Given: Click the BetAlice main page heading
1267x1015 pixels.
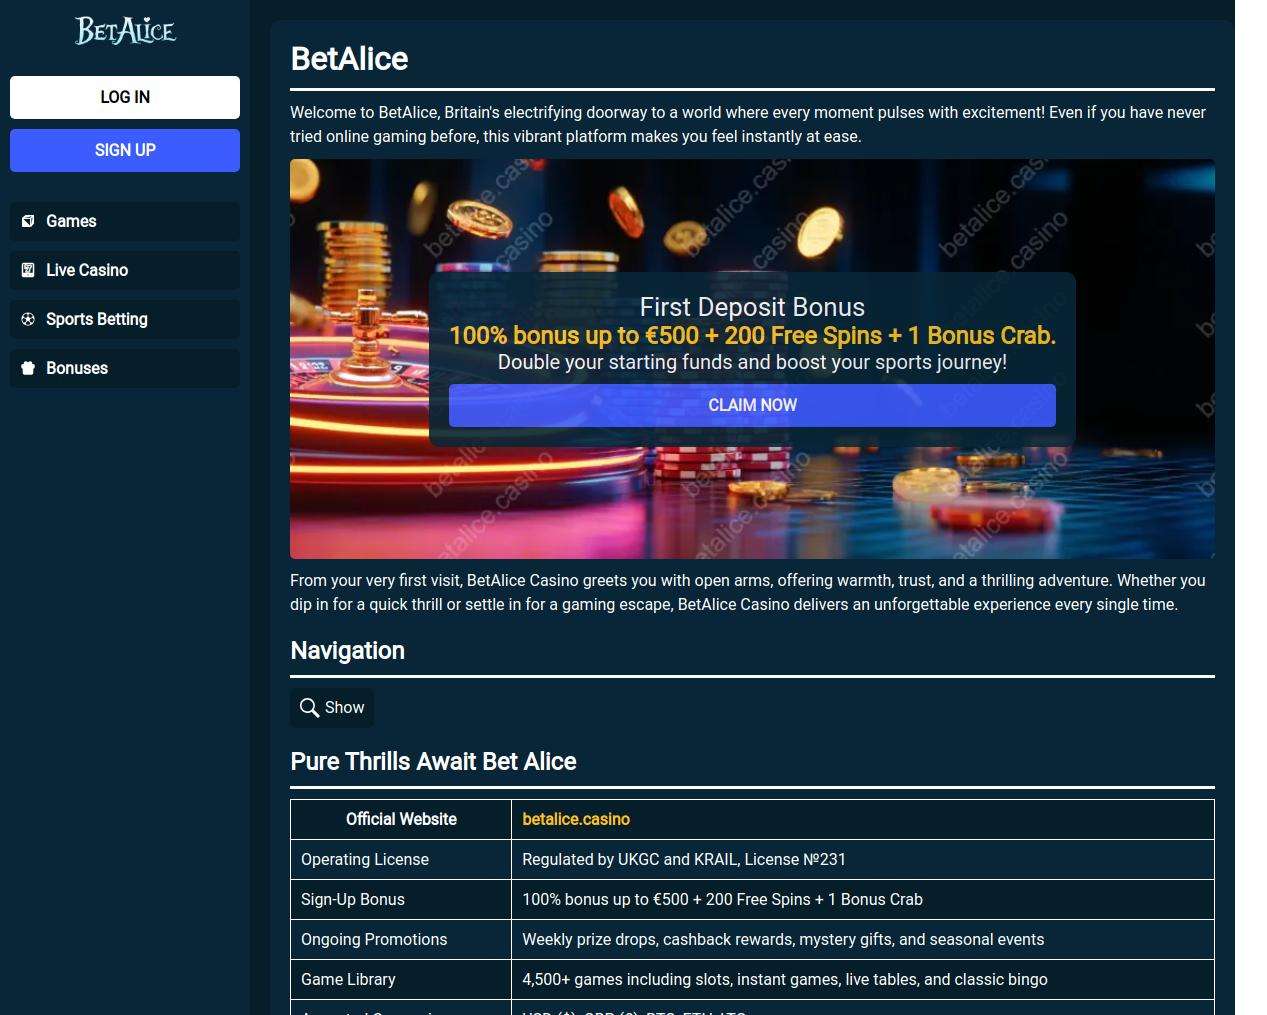Looking at the screenshot, I should tap(349, 59).
